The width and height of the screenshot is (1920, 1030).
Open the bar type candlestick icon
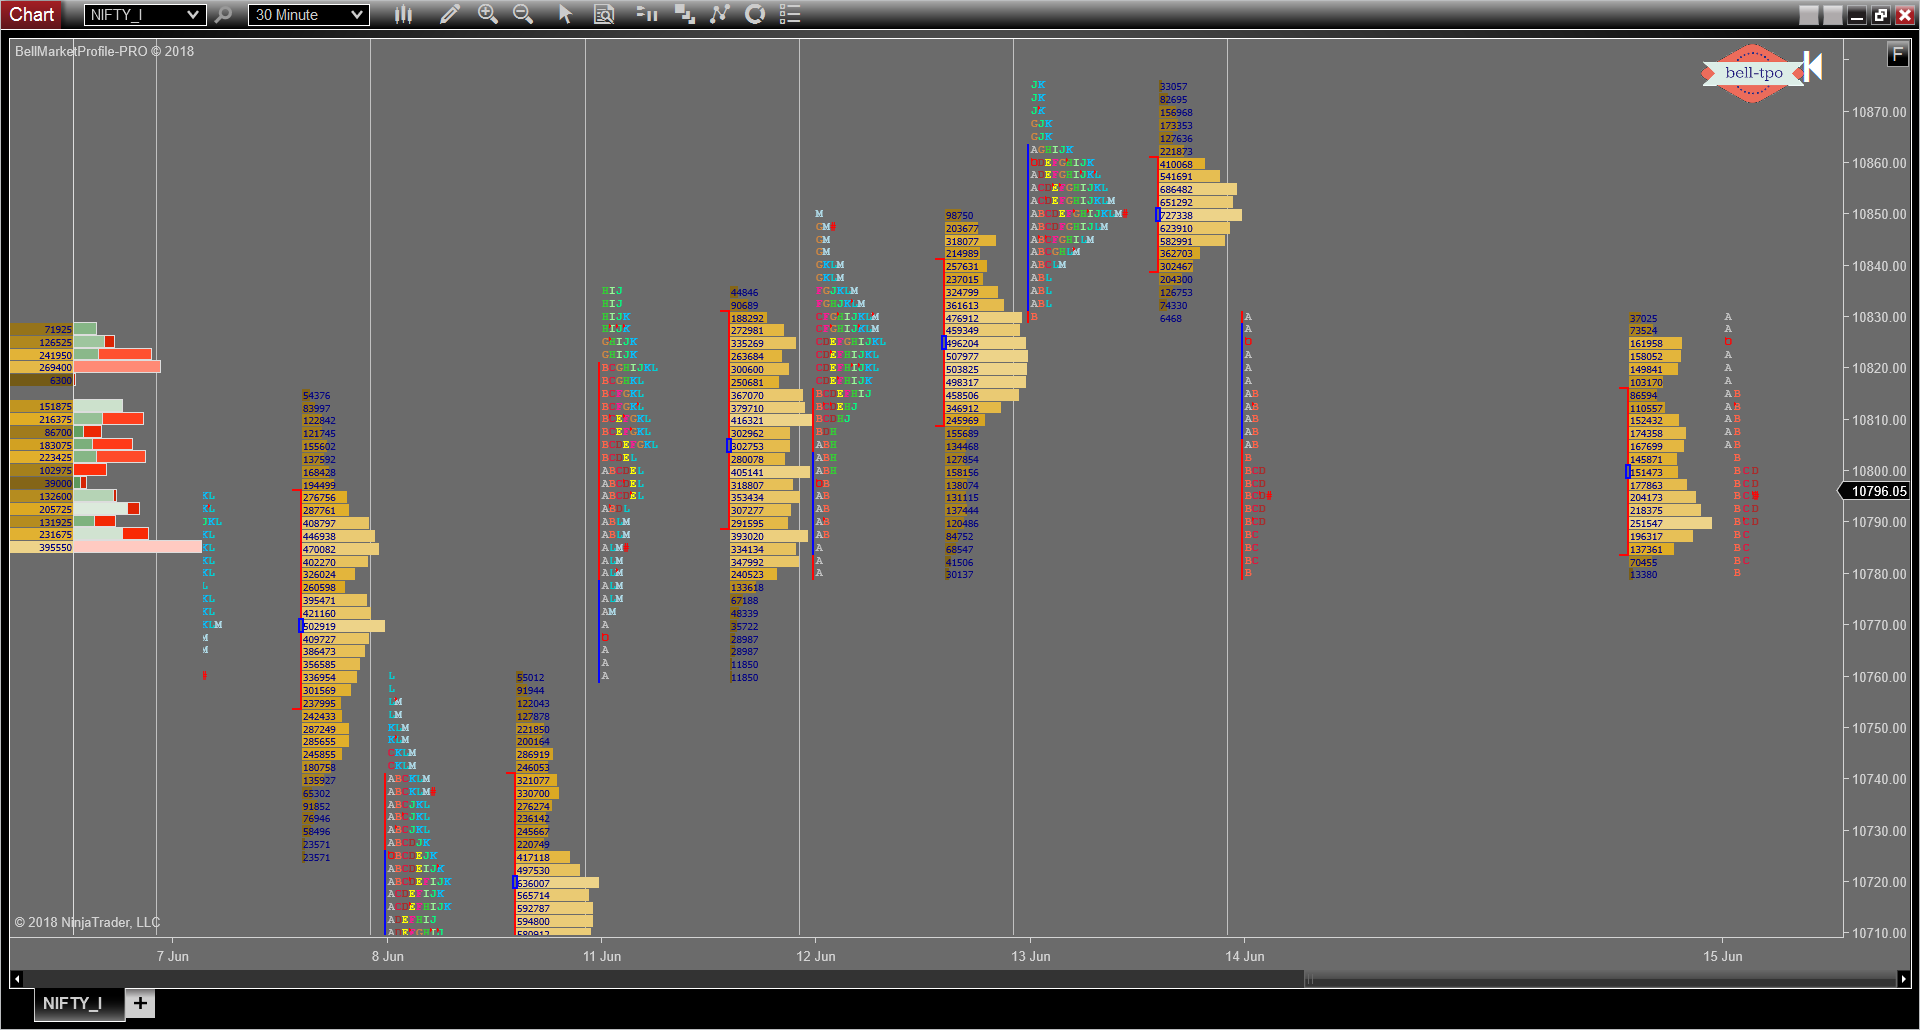click(x=403, y=15)
